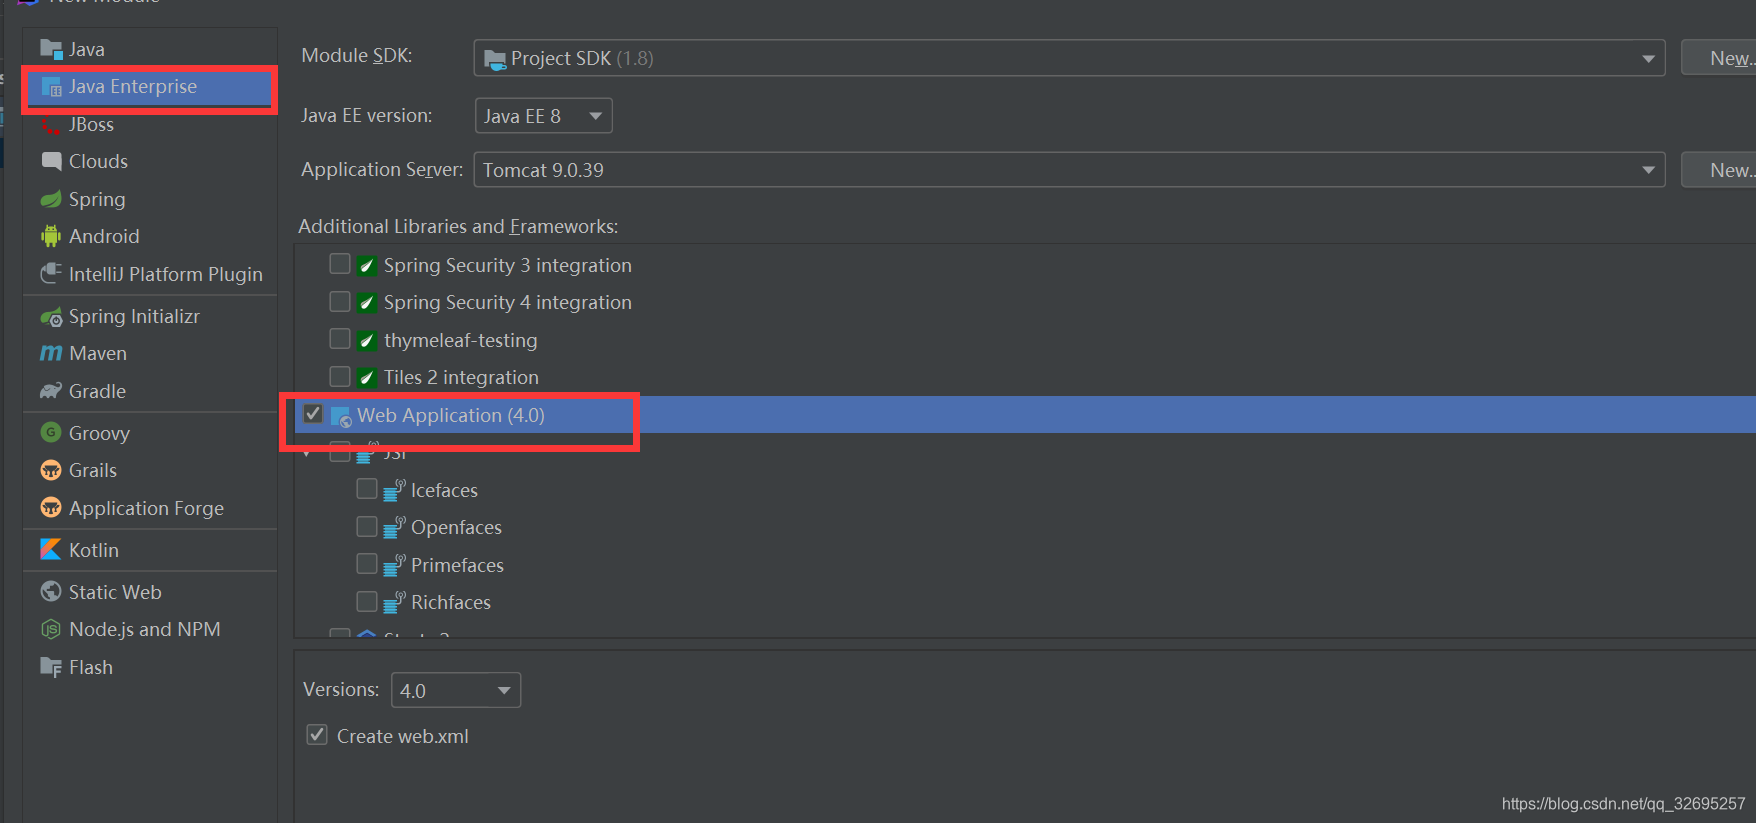Click New button beside Application Server
1756x823 pixels.
point(1719,170)
